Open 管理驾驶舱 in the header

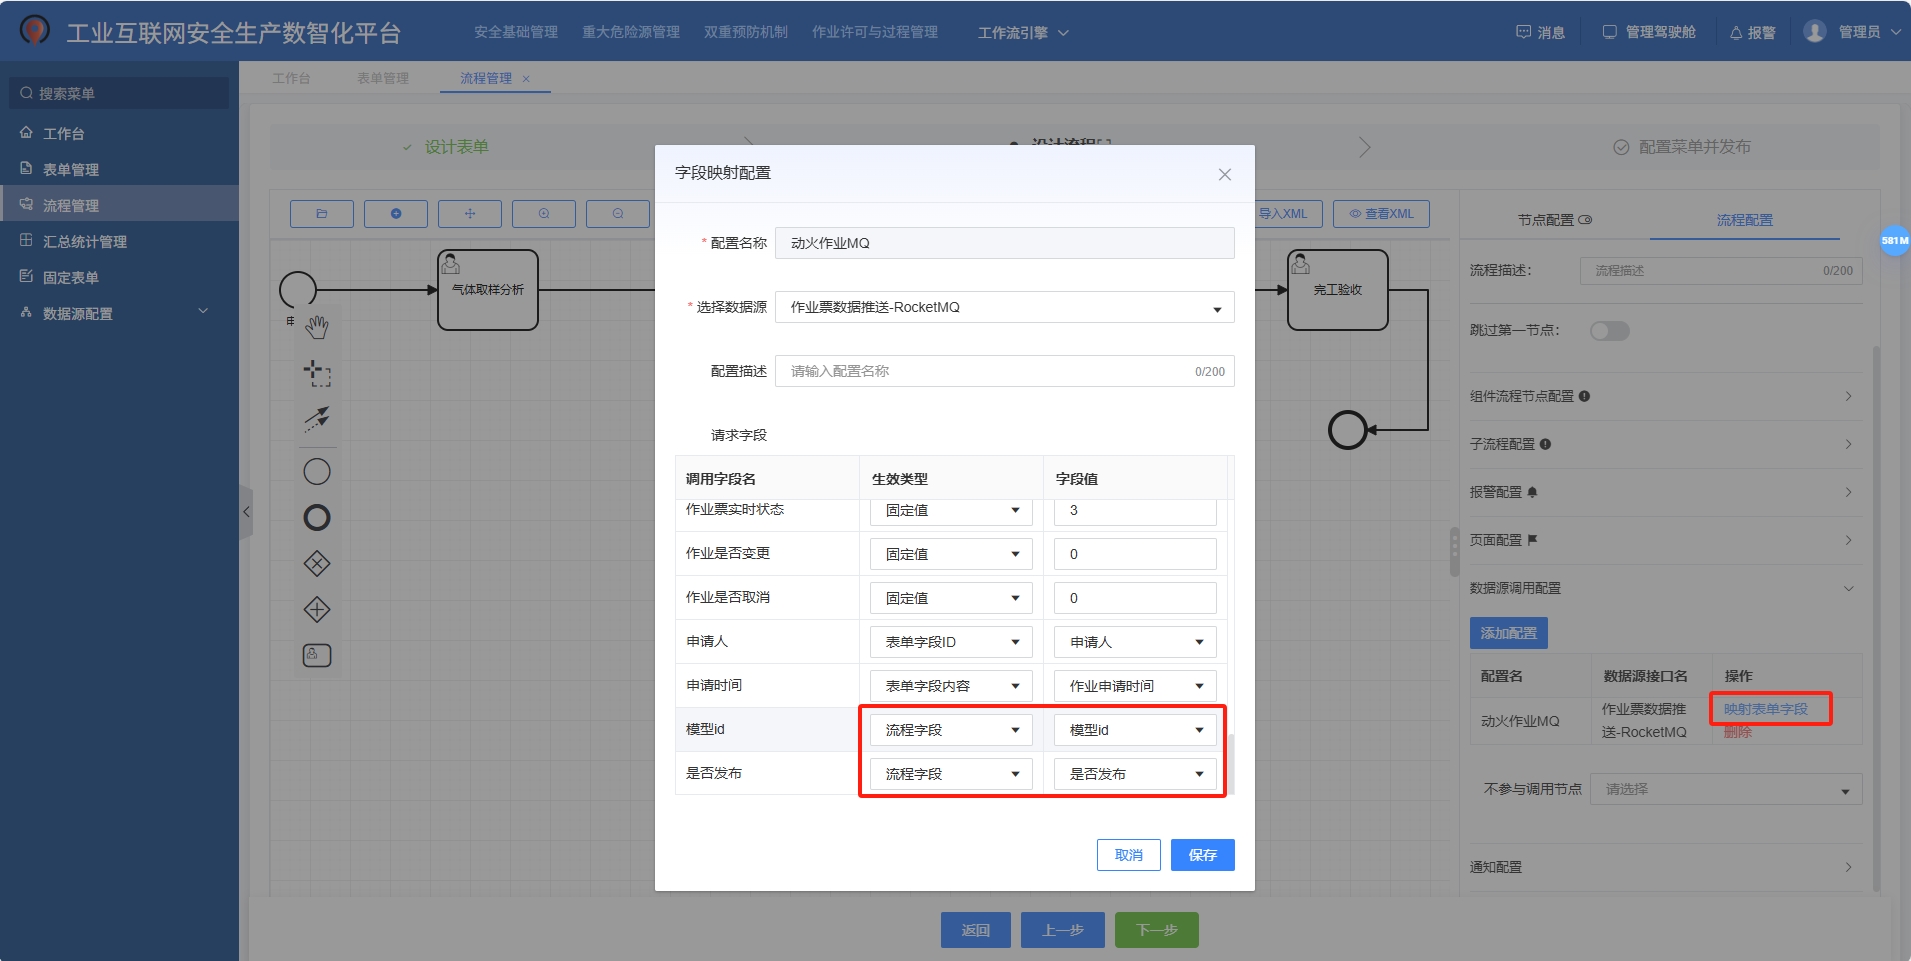(x=1649, y=32)
